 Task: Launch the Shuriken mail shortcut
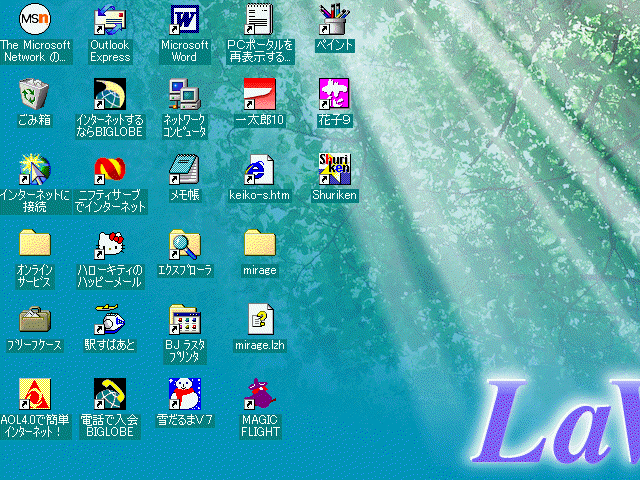[334, 169]
